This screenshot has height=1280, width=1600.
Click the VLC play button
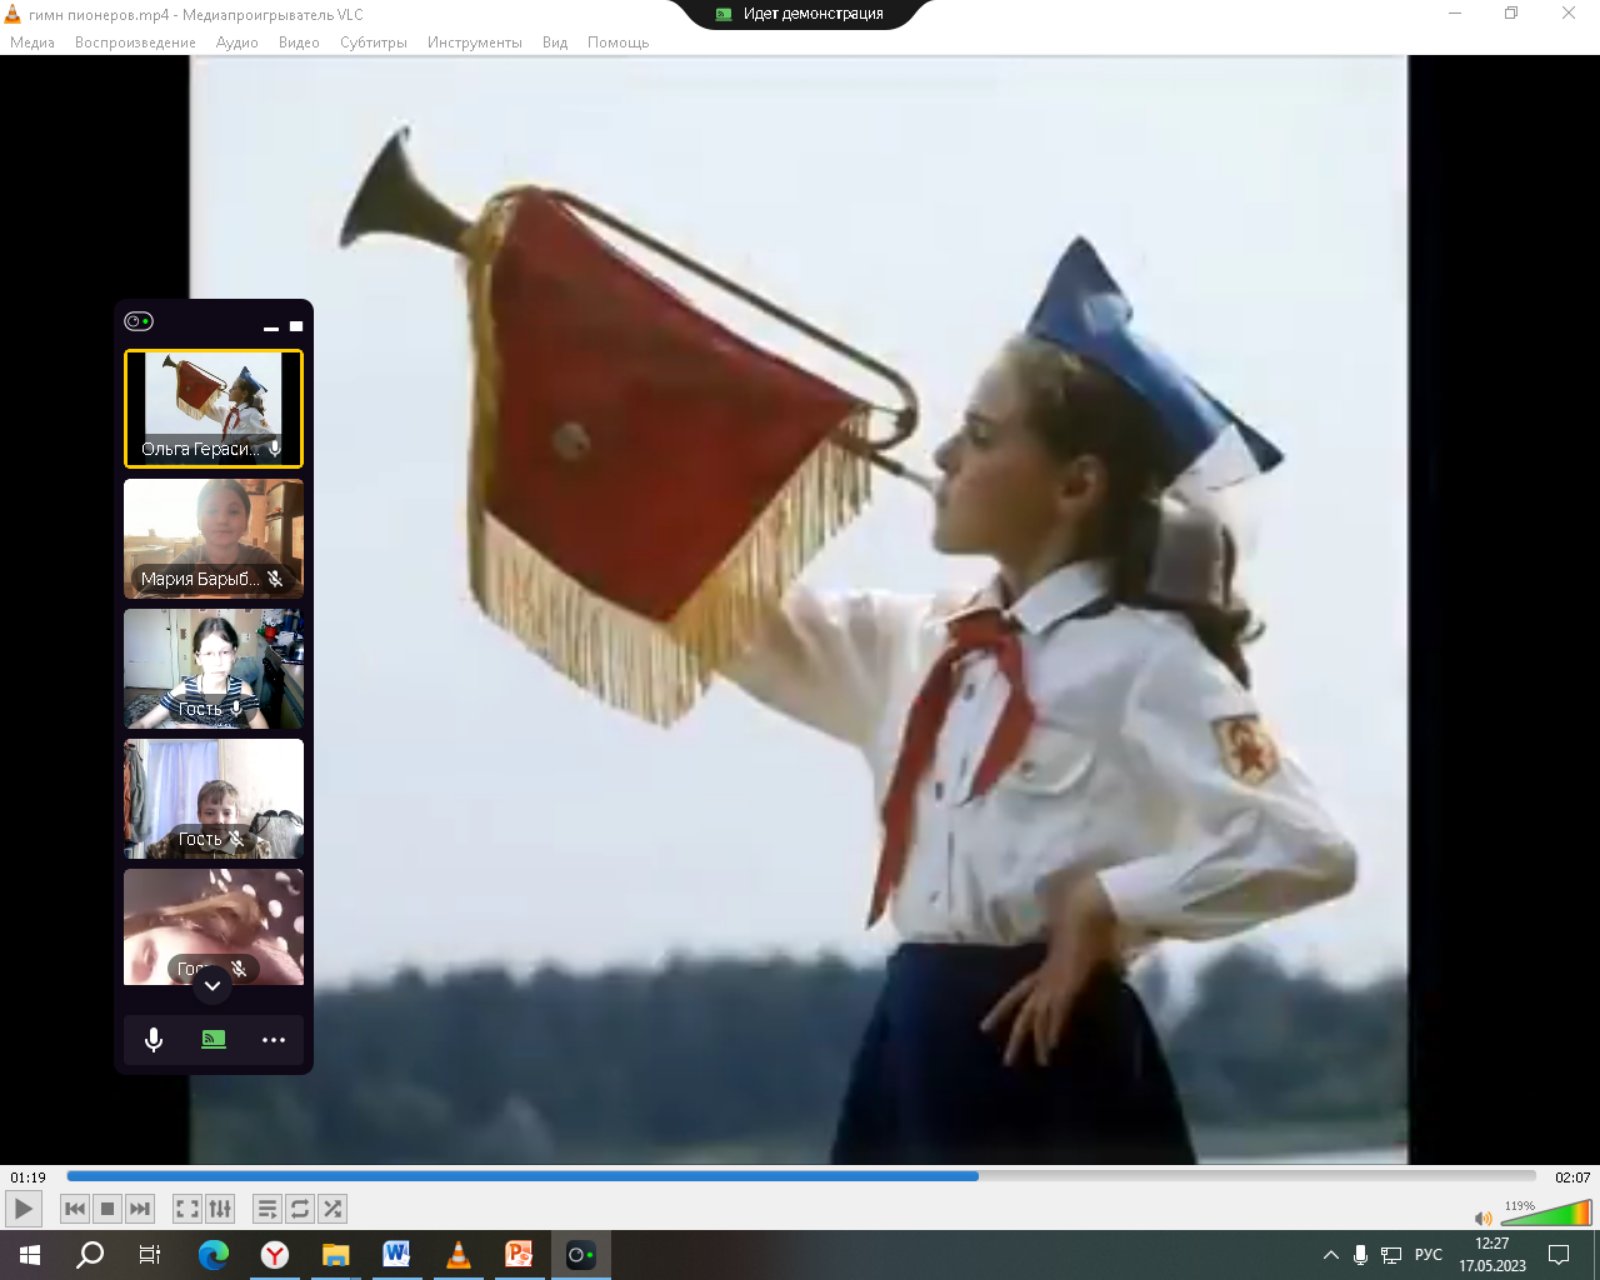tap(23, 1209)
